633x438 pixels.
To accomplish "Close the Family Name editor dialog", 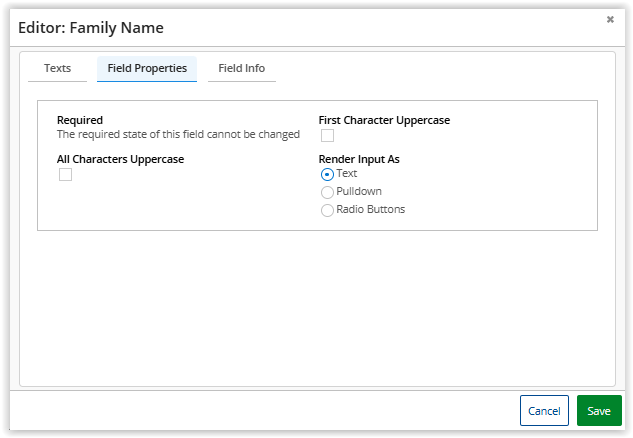I will tap(610, 19).
